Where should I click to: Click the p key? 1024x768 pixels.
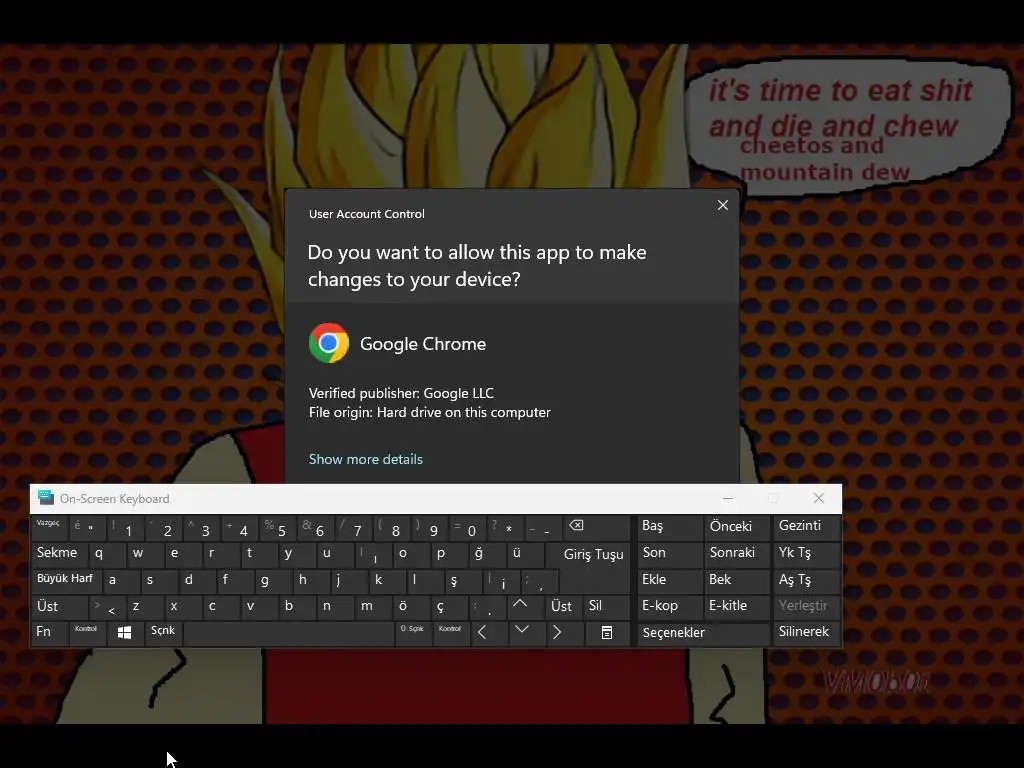click(449, 553)
